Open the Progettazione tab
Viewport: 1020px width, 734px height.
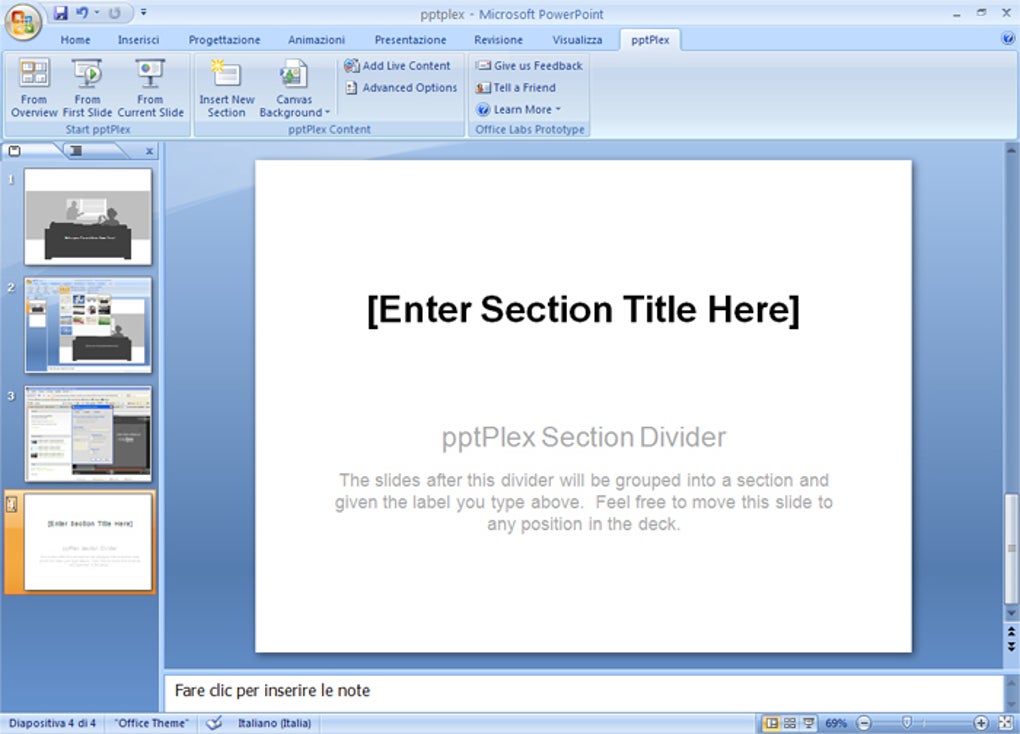224,40
